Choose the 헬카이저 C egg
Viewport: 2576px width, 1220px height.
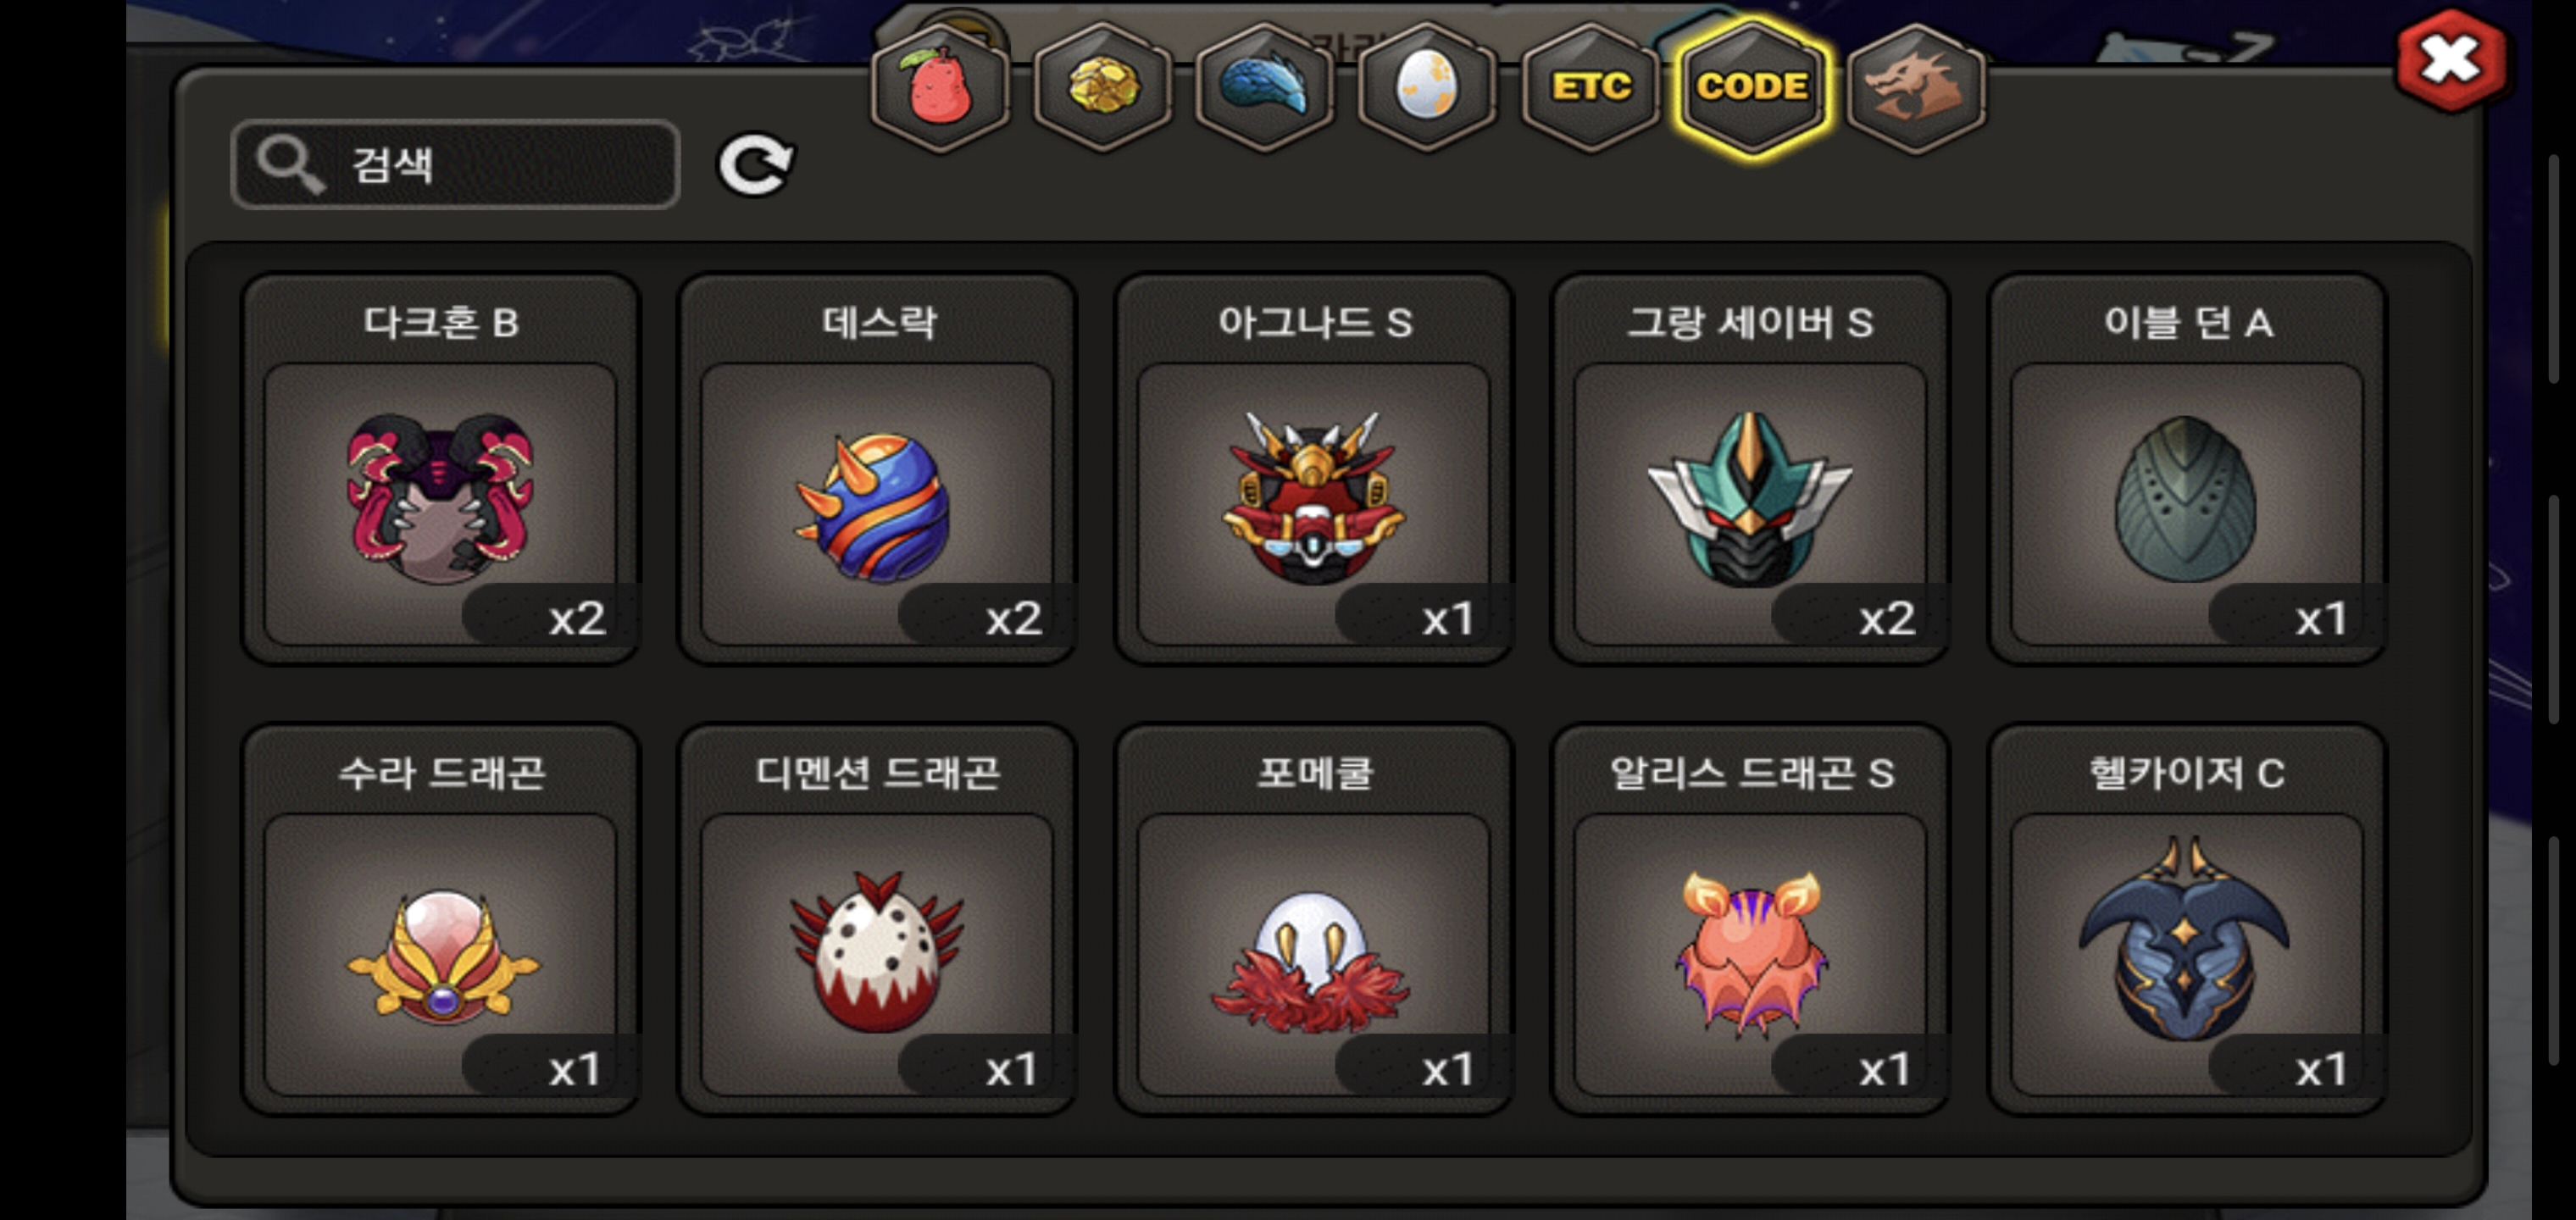[2187, 918]
